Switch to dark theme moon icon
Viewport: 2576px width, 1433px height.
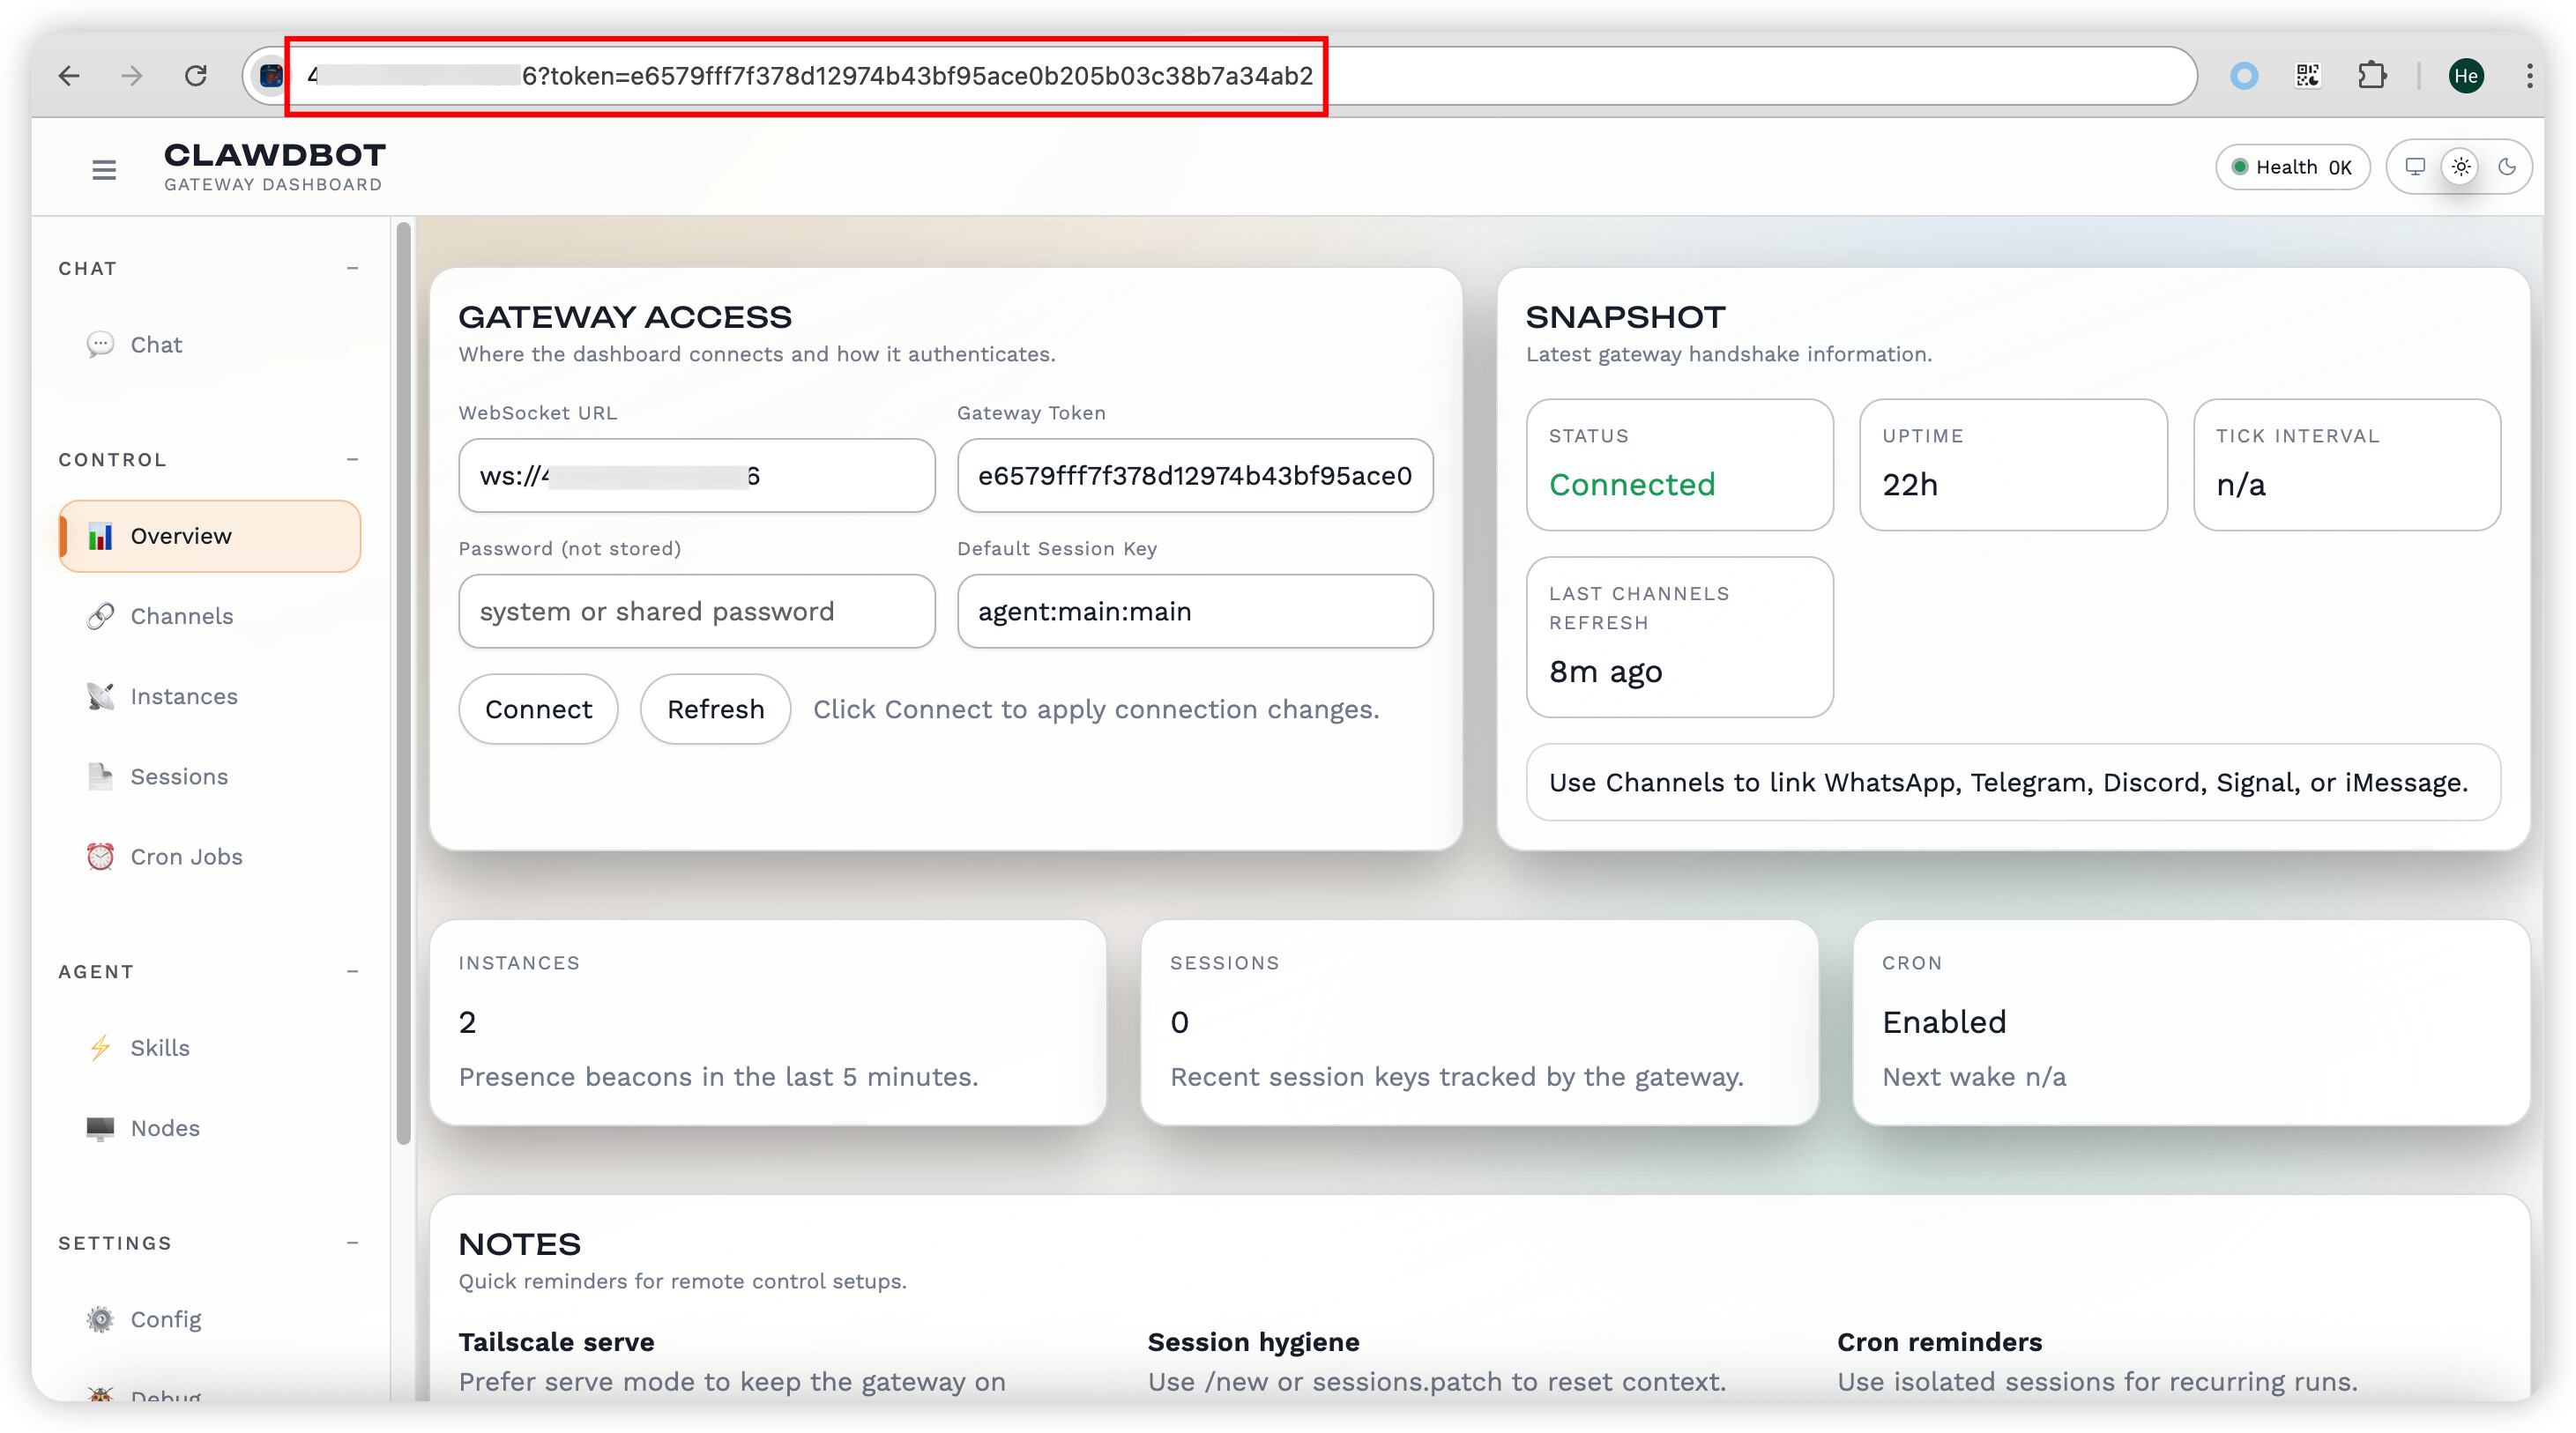click(x=2507, y=167)
